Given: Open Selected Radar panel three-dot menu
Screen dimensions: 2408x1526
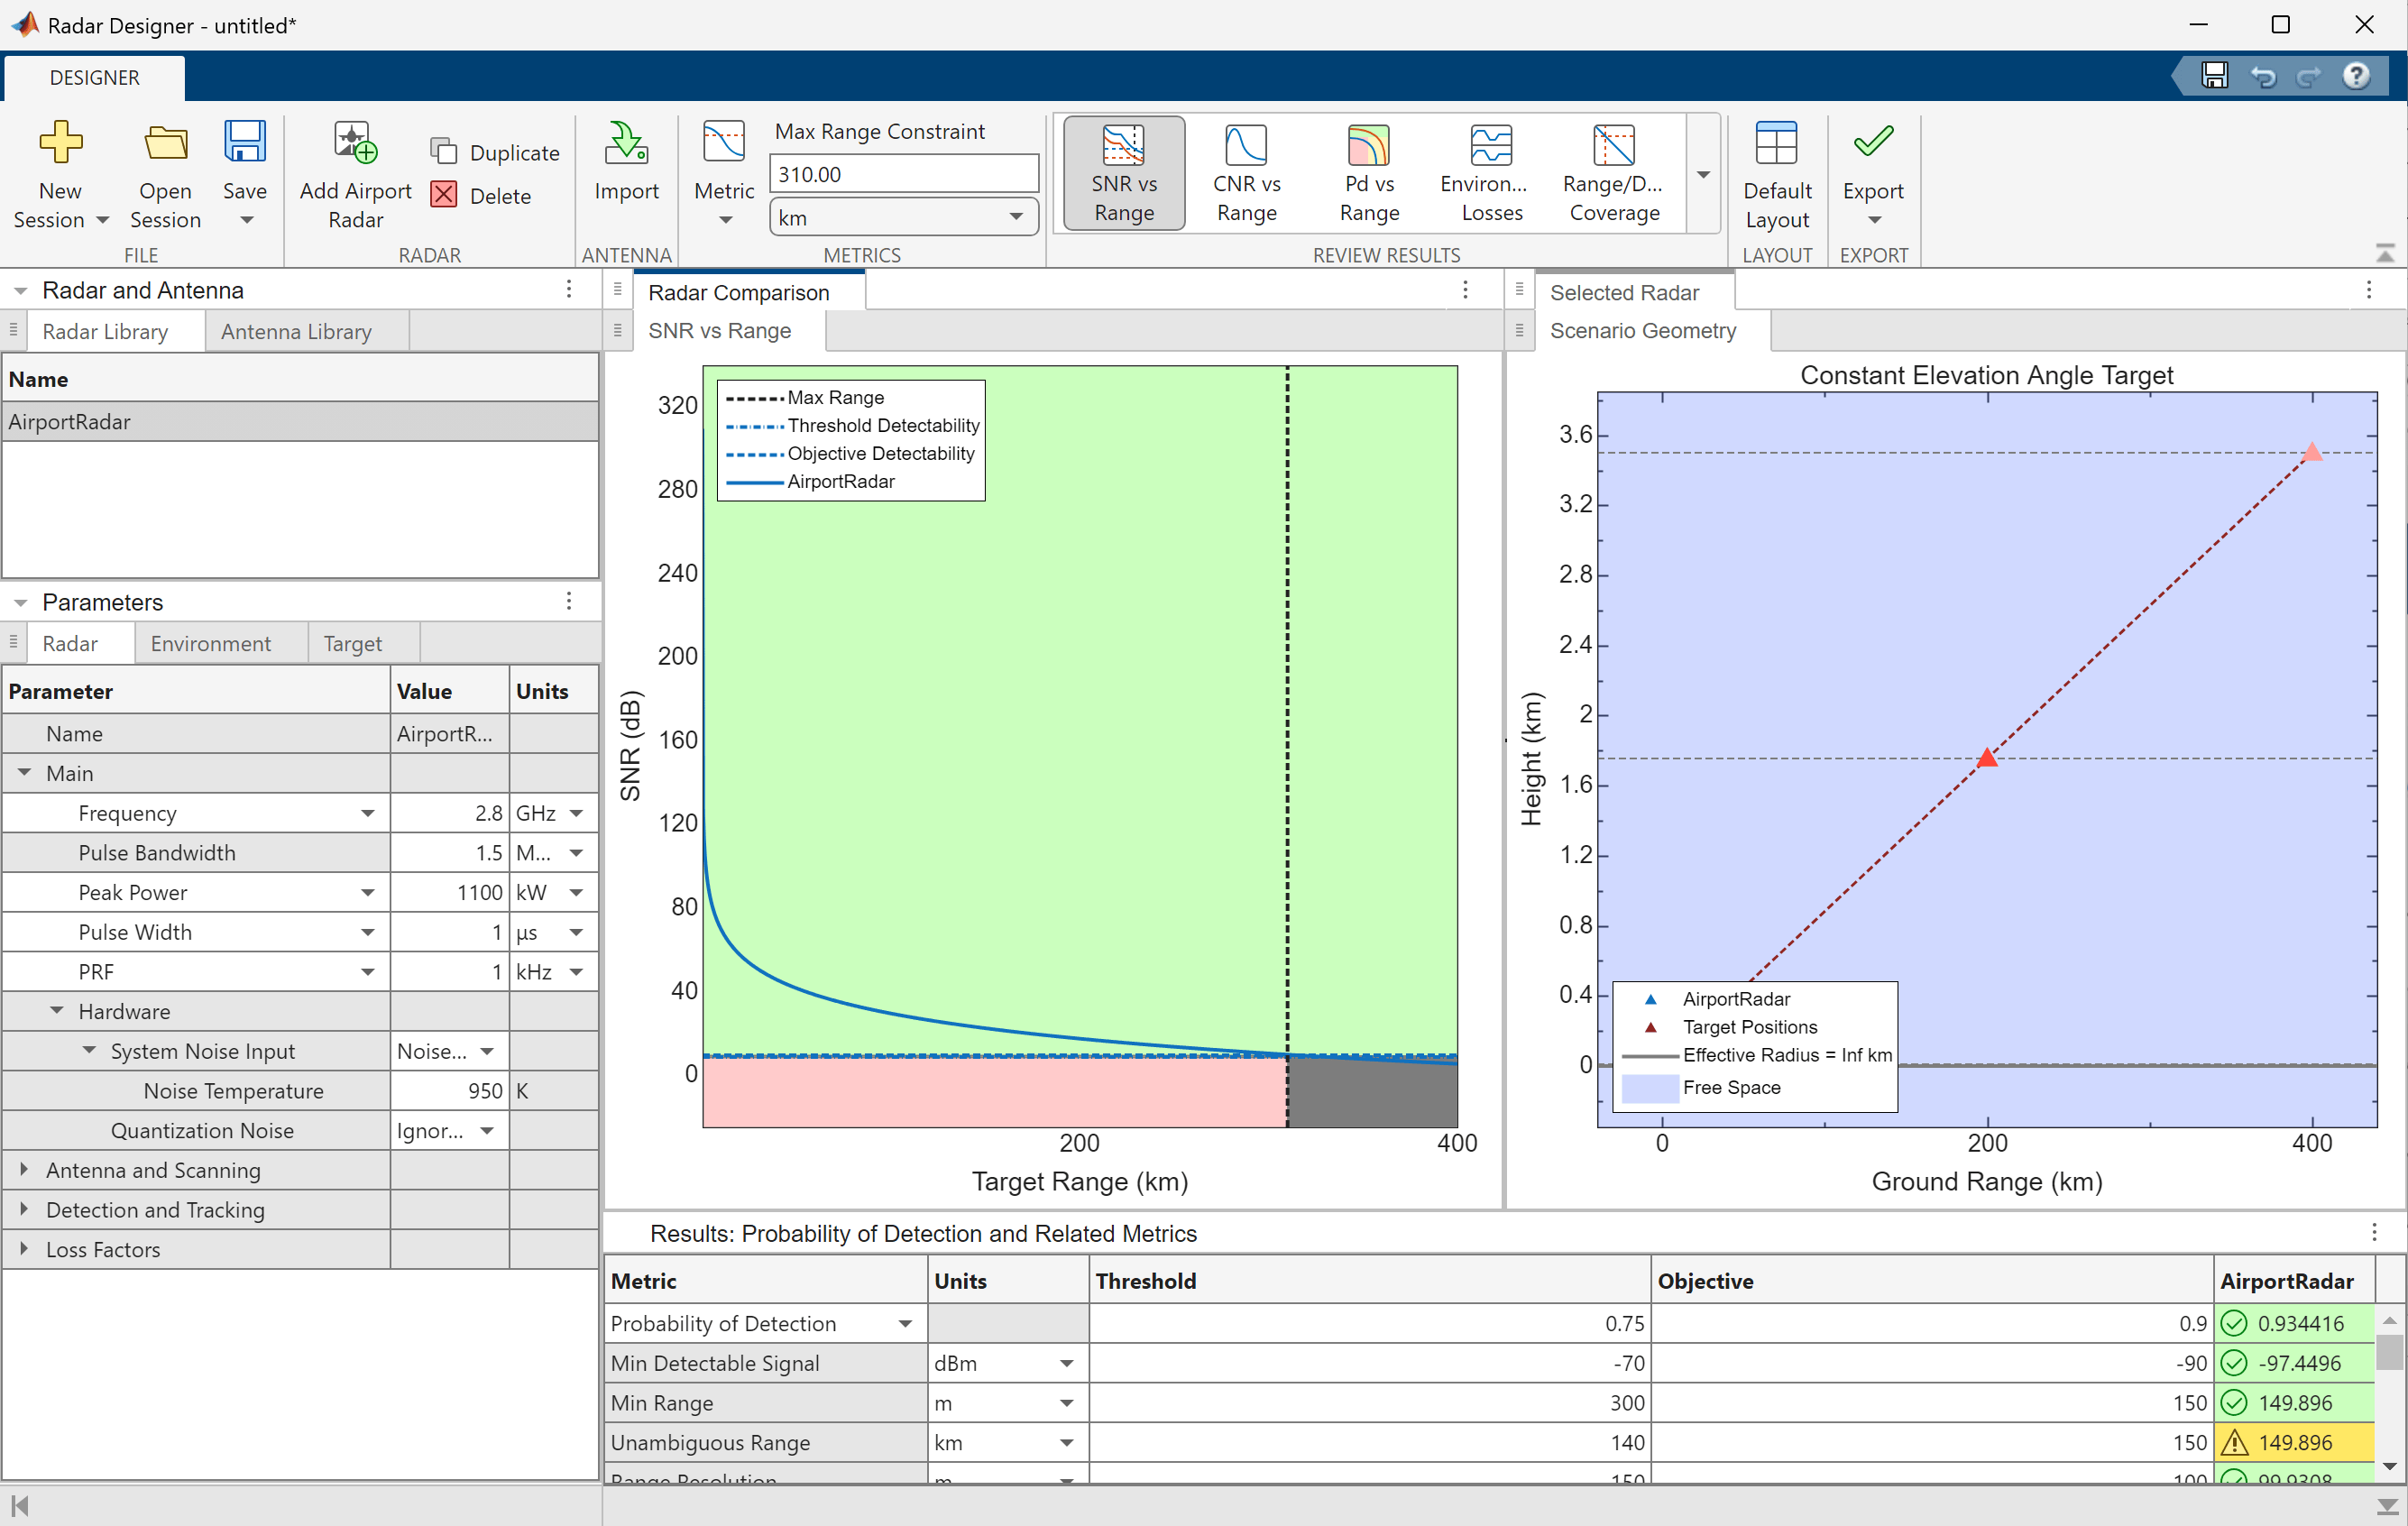Looking at the screenshot, I should click(x=2369, y=290).
